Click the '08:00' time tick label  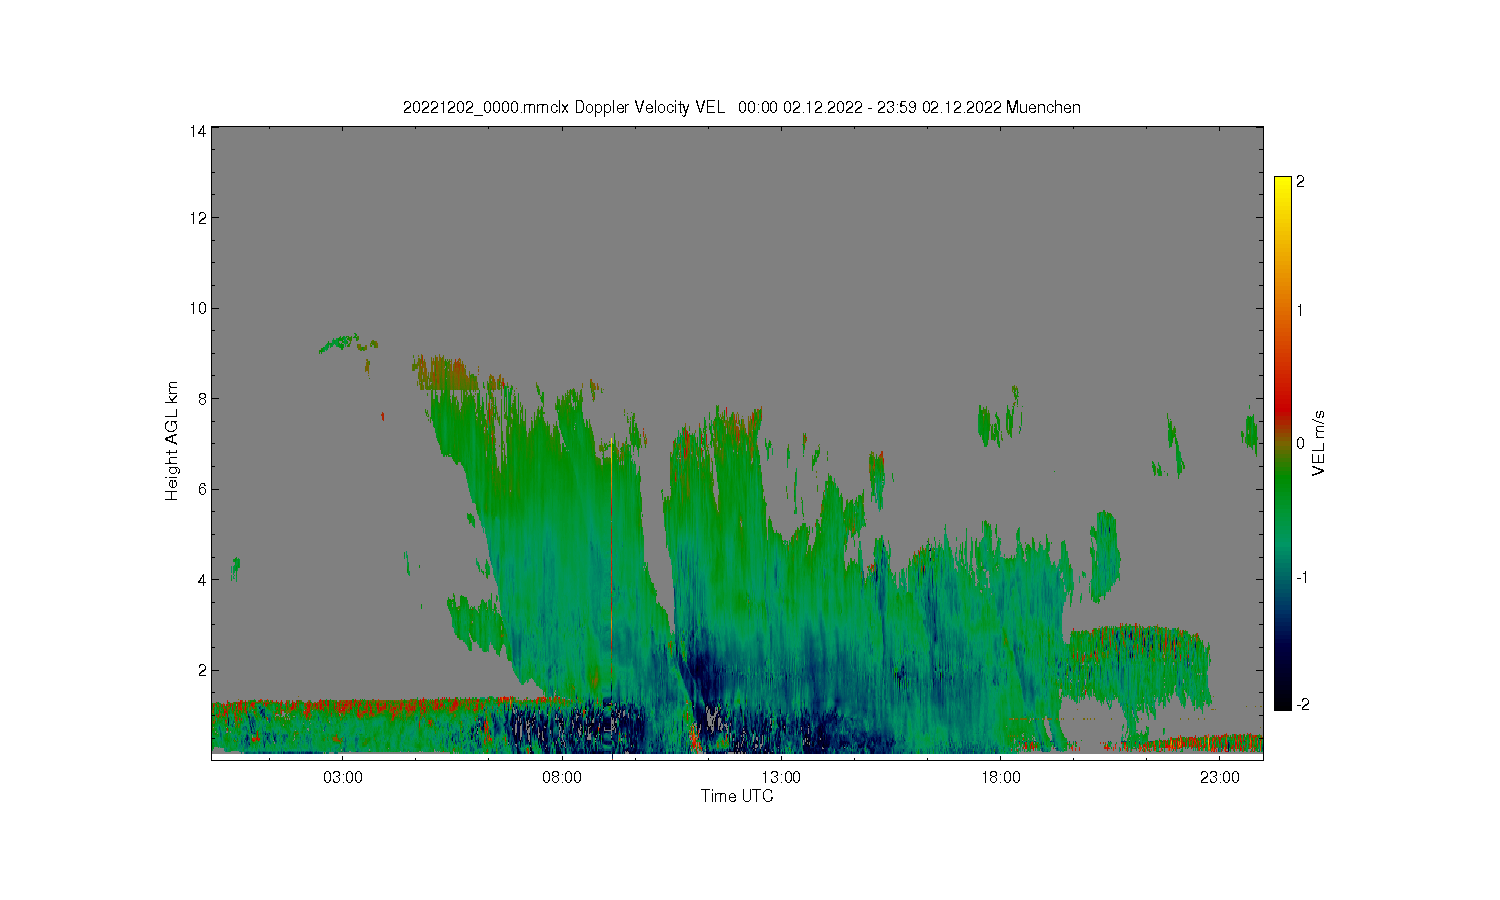[562, 778]
